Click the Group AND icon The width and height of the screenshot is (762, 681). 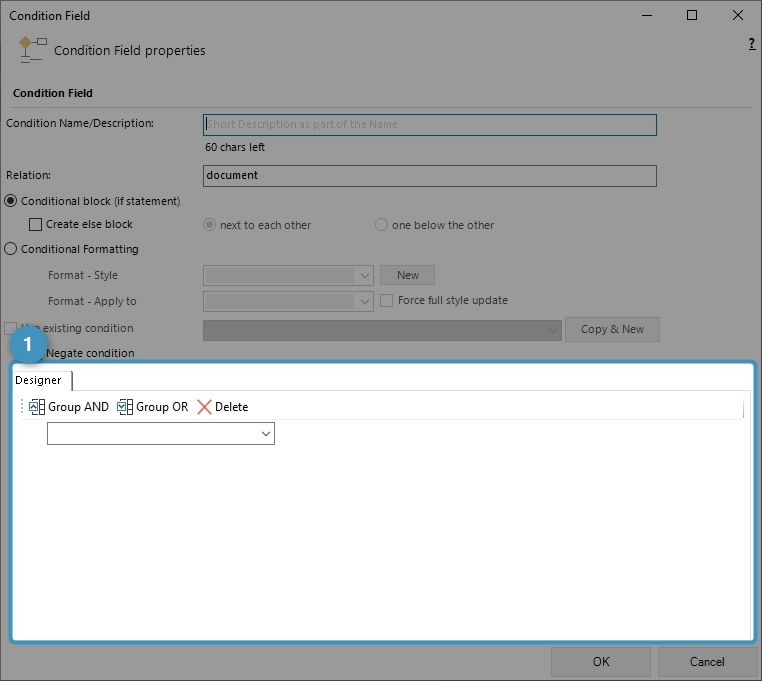[x=38, y=407]
